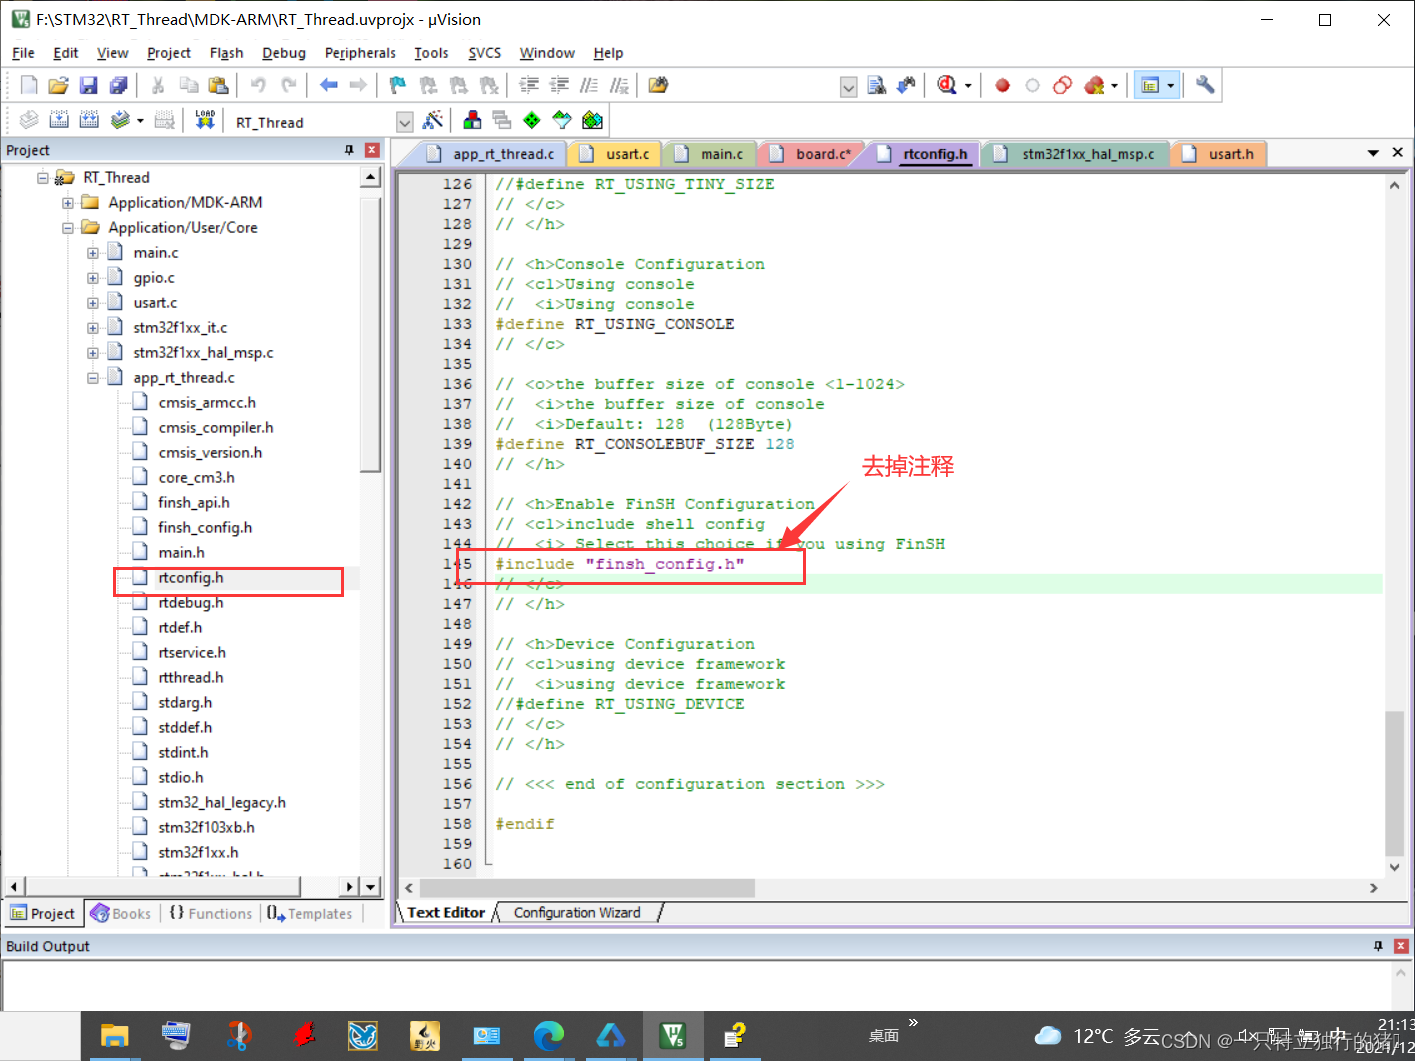Screen dimensions: 1415x1061
Task: Click the weather widget in taskbar
Action: point(1098,1036)
